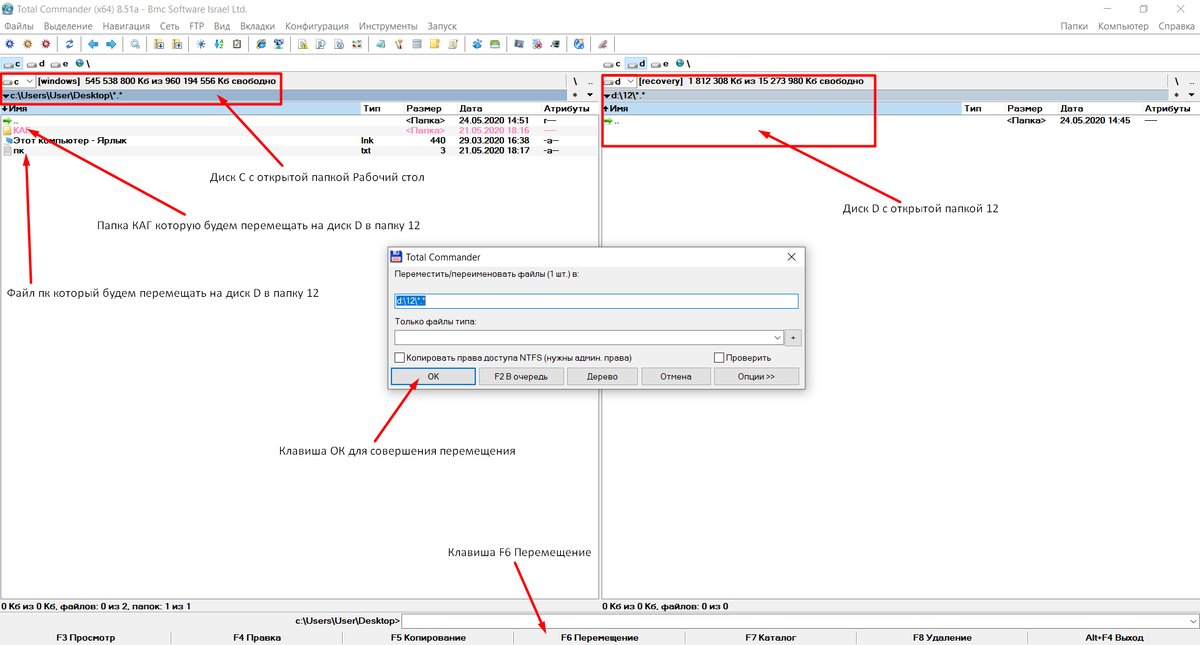
Task: Cancel the move with Отмена button
Action: (x=676, y=377)
